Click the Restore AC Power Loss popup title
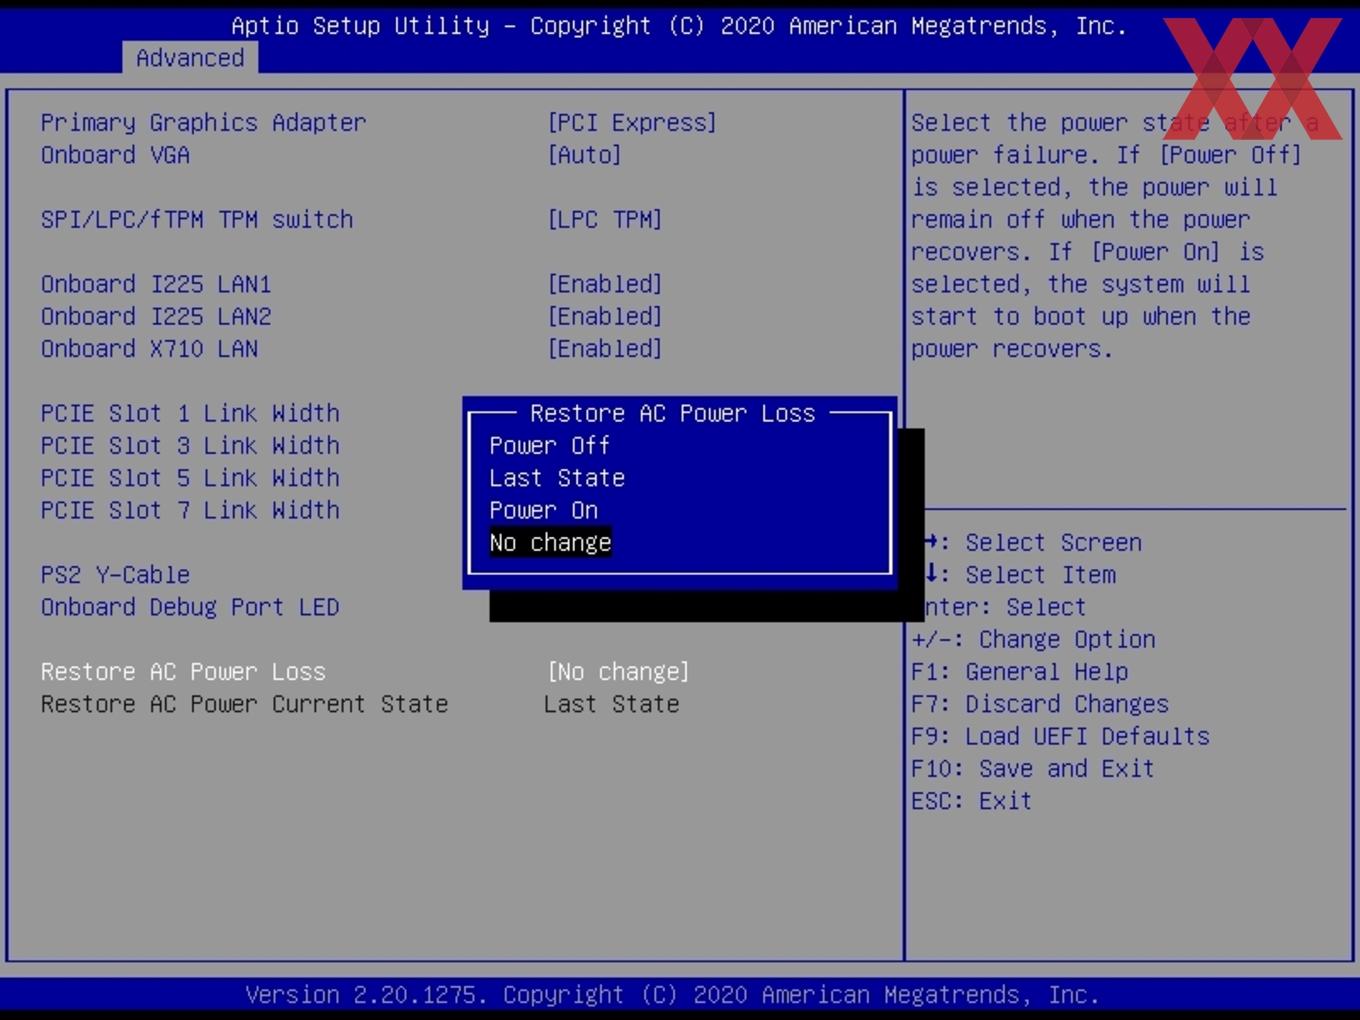 (x=673, y=413)
